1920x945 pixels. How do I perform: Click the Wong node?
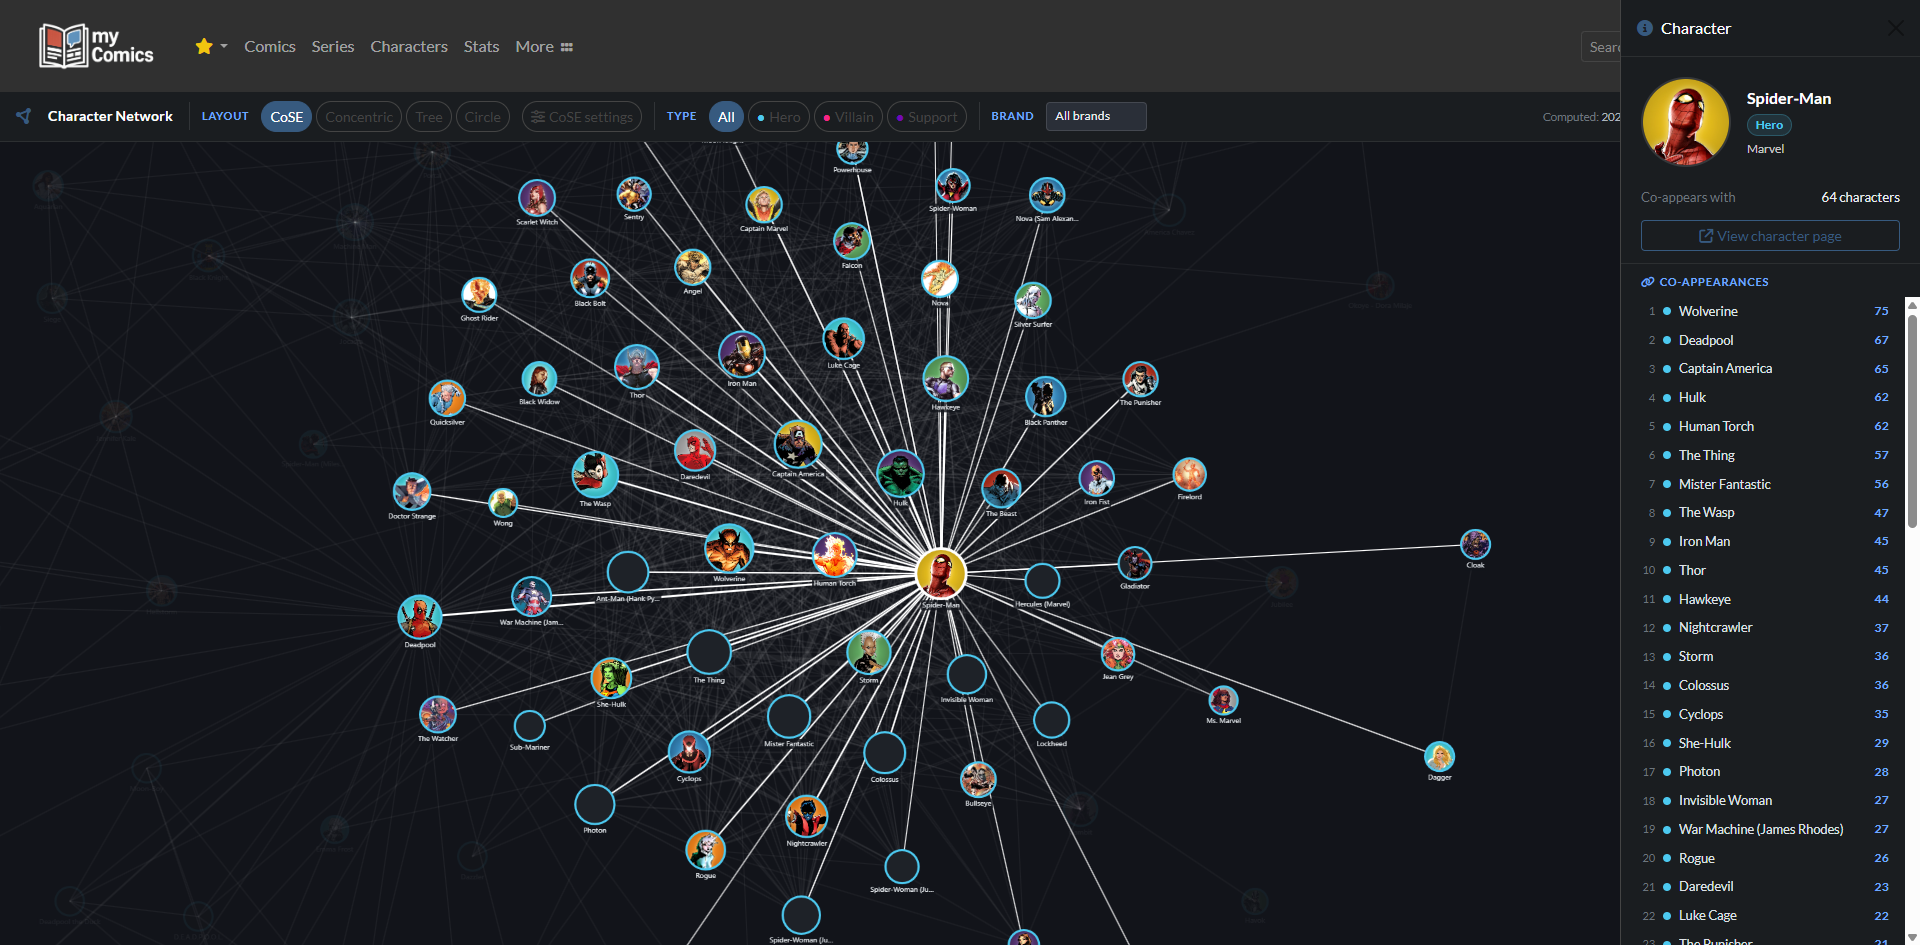[x=503, y=503]
